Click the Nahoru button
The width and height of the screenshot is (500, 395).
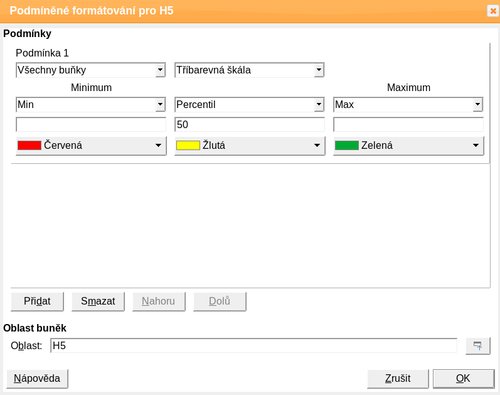click(x=159, y=301)
